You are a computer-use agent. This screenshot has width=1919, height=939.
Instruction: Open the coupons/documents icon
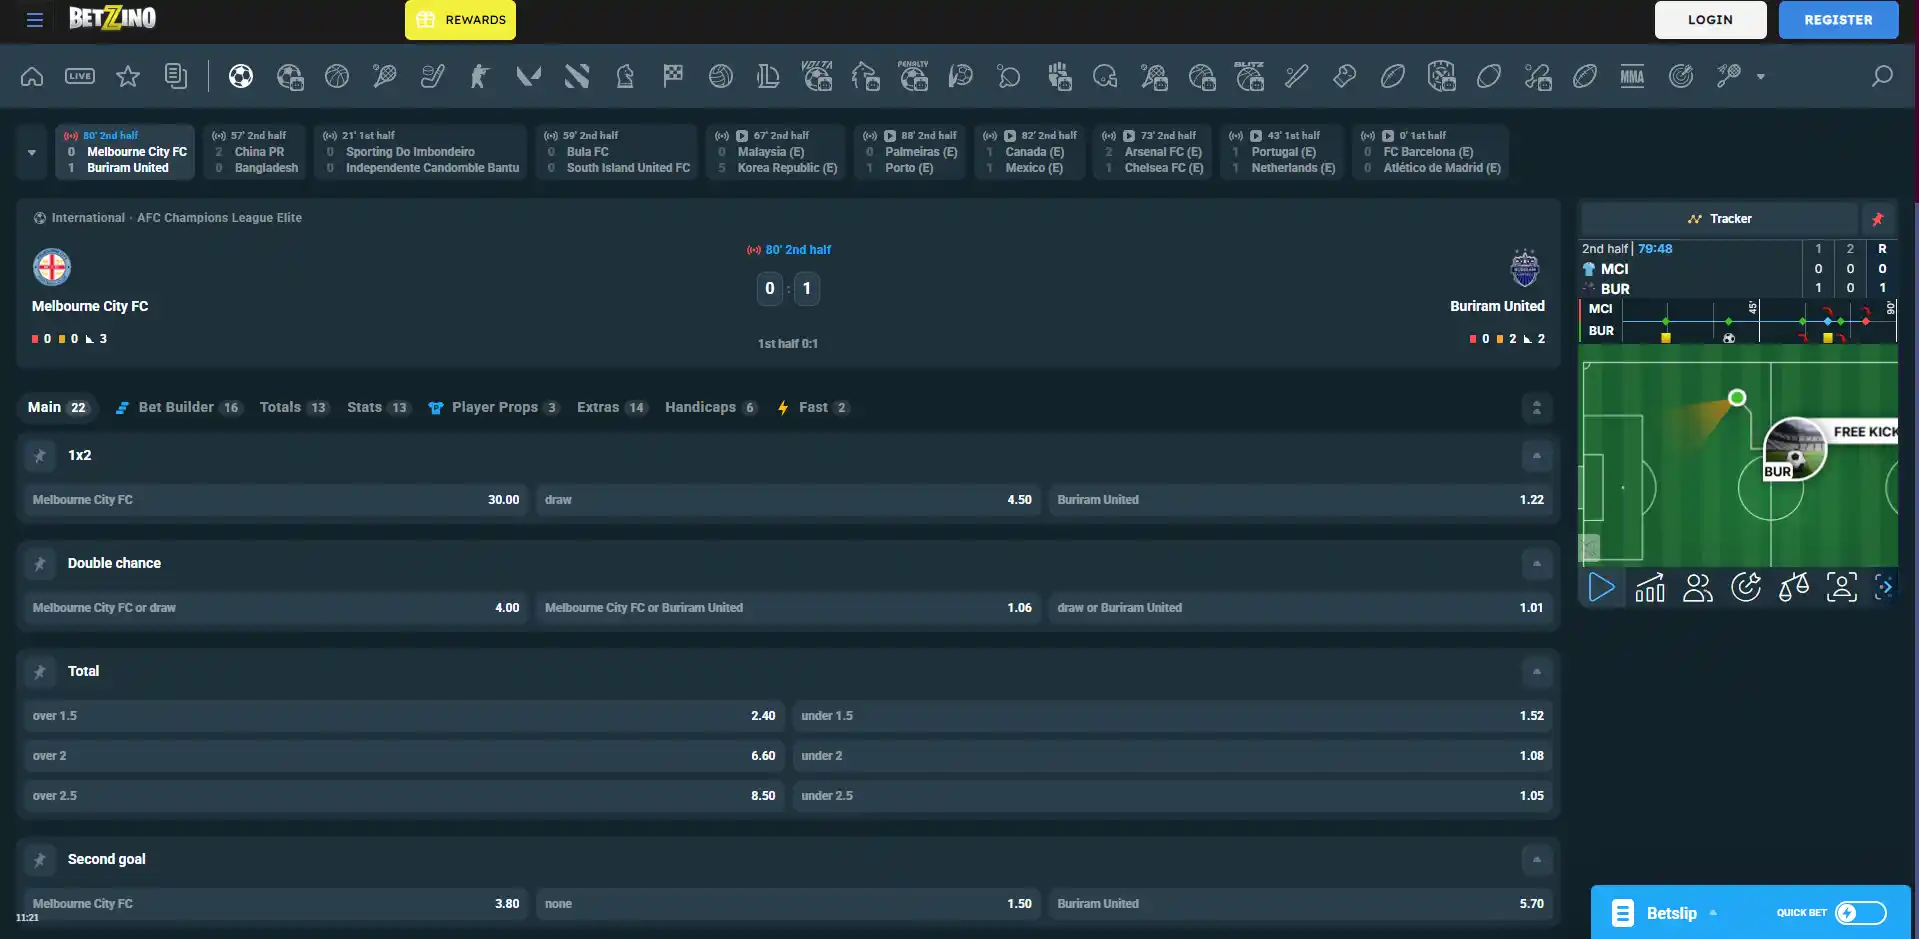click(176, 76)
